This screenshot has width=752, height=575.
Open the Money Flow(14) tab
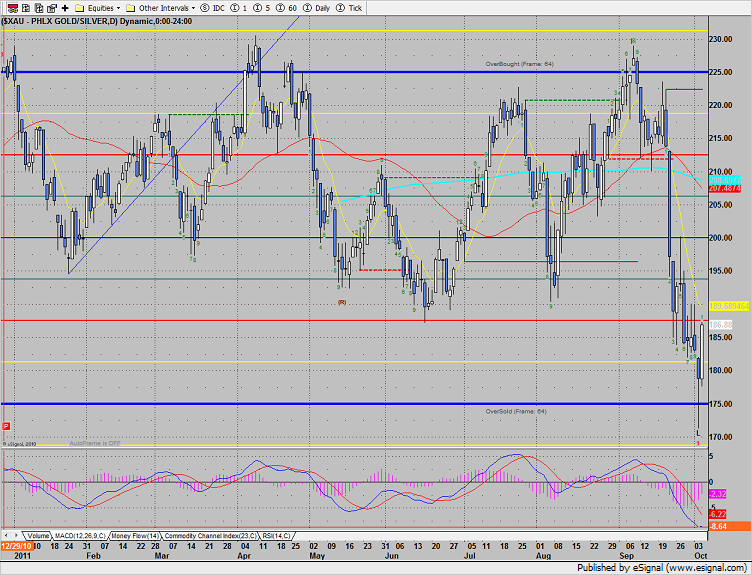tap(135, 536)
